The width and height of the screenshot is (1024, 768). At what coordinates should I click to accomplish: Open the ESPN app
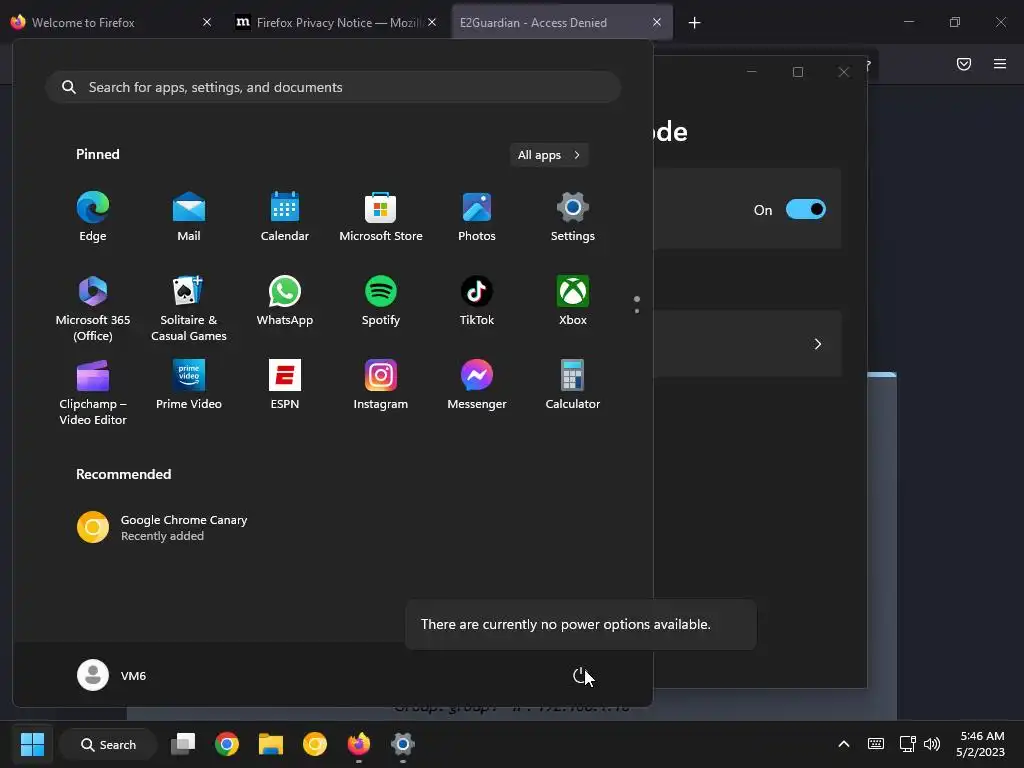tap(285, 385)
